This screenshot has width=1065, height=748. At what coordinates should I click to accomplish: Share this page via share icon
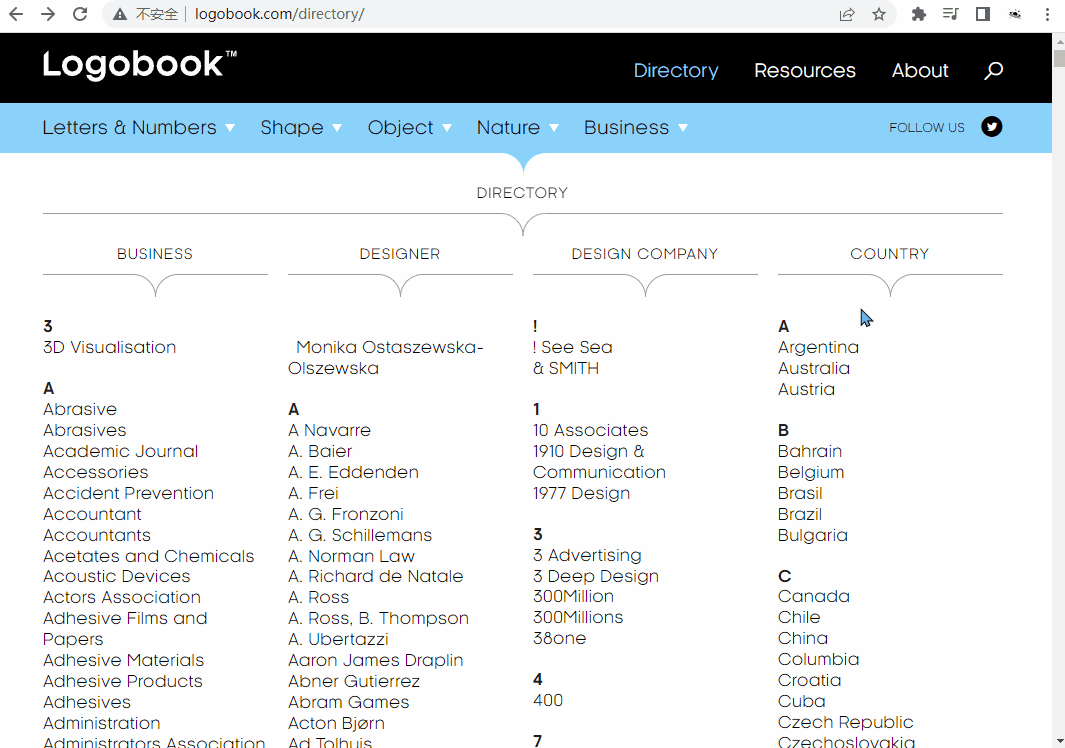[x=846, y=14]
